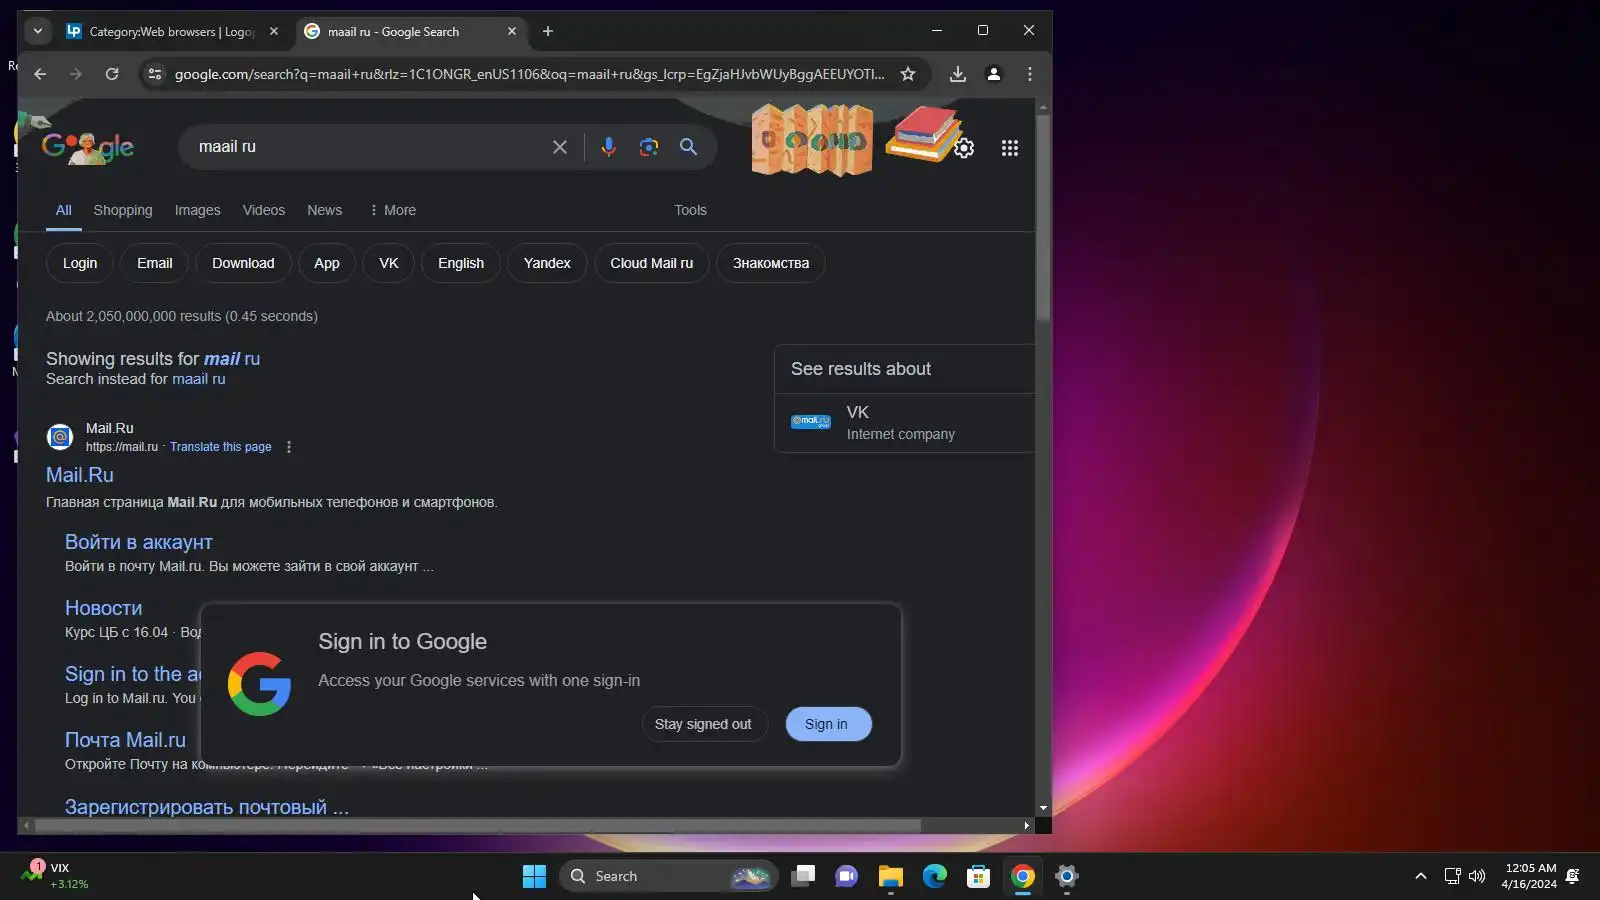Select the All results tab
This screenshot has width=1600, height=900.
(x=64, y=210)
